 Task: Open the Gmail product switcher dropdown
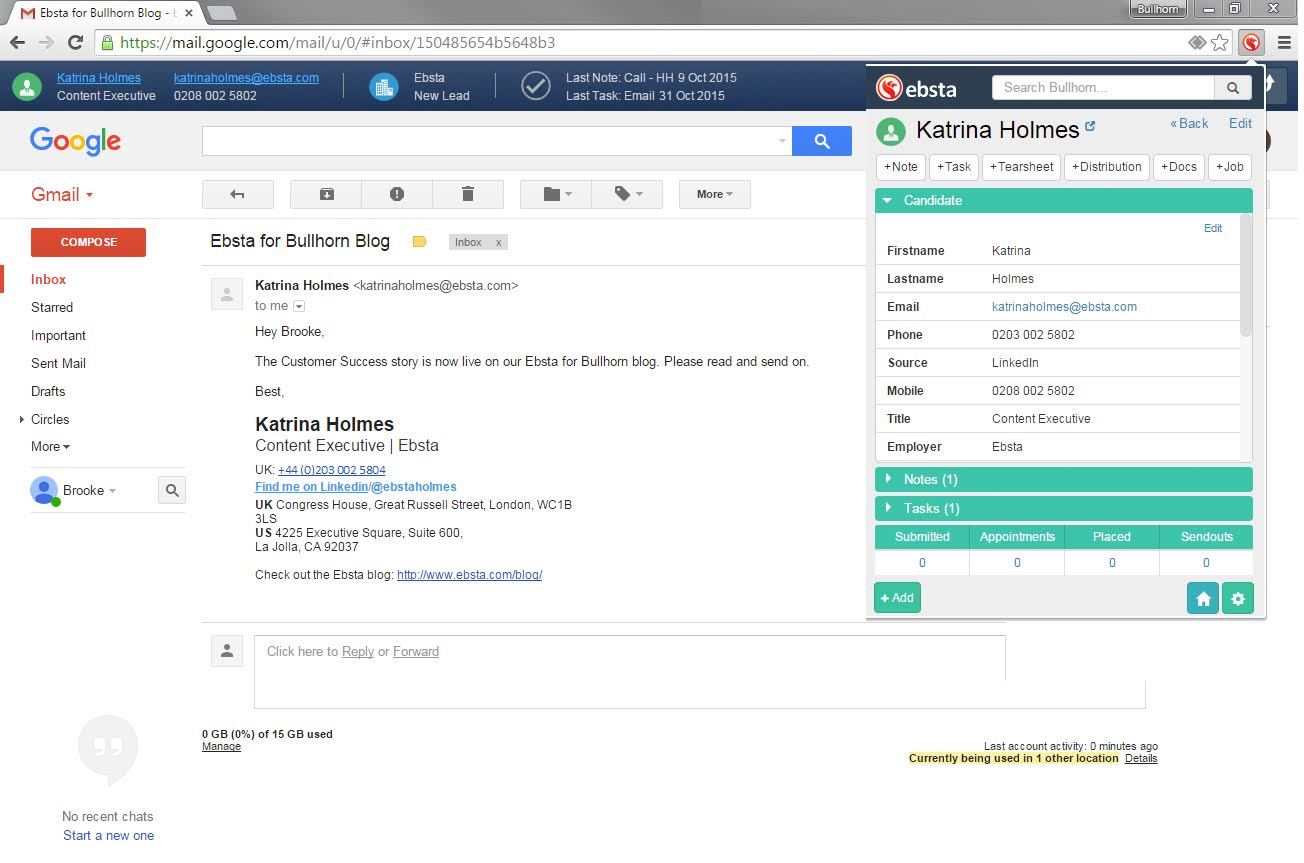coord(62,194)
